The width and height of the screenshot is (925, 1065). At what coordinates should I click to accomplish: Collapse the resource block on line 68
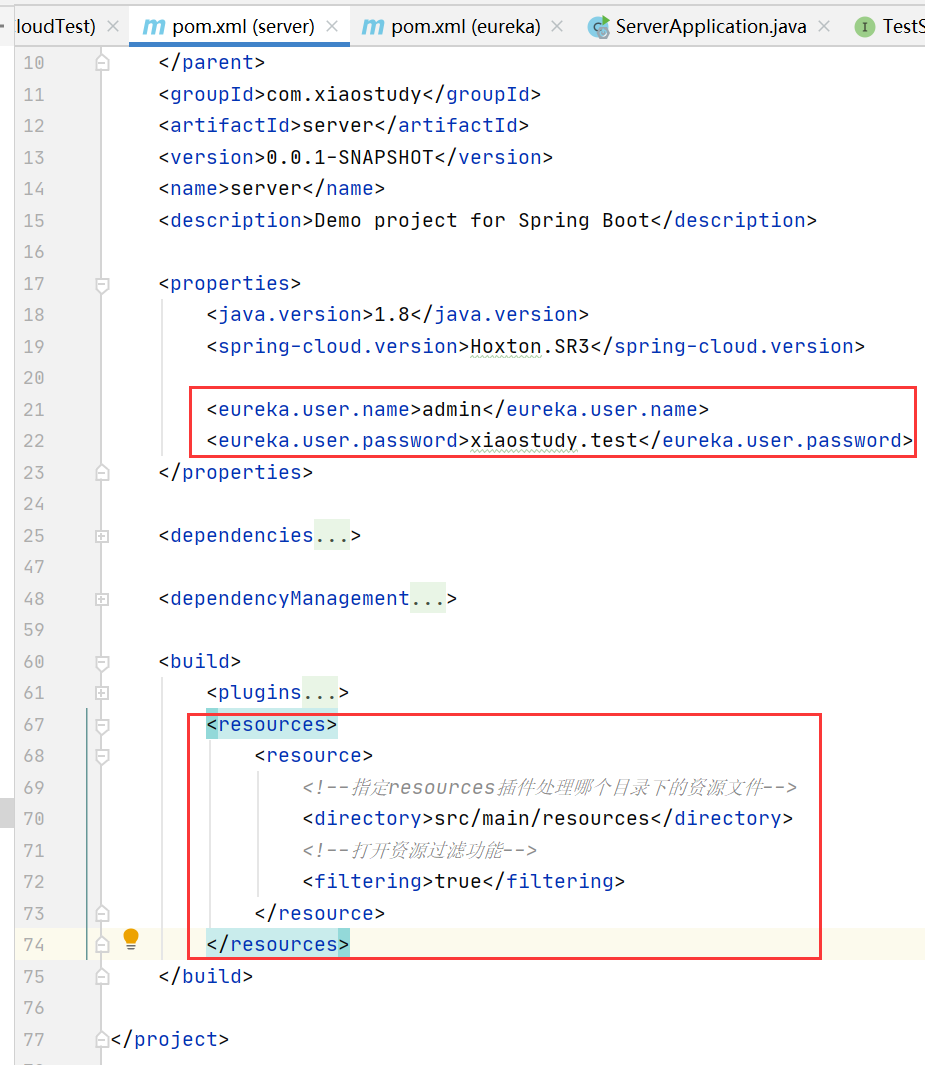tap(102, 757)
